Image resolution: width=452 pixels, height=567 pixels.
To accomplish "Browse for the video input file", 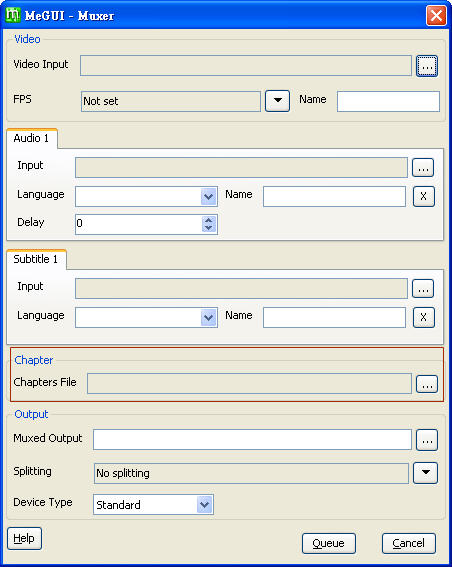I will [x=427, y=66].
